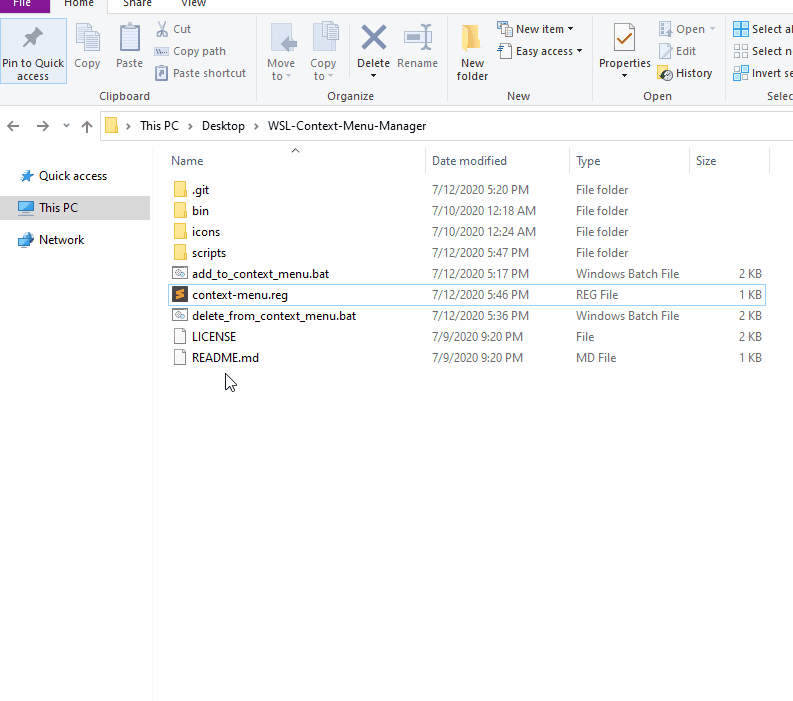Go forward with the right arrow
Viewport: 793px width, 701px height.
43,126
